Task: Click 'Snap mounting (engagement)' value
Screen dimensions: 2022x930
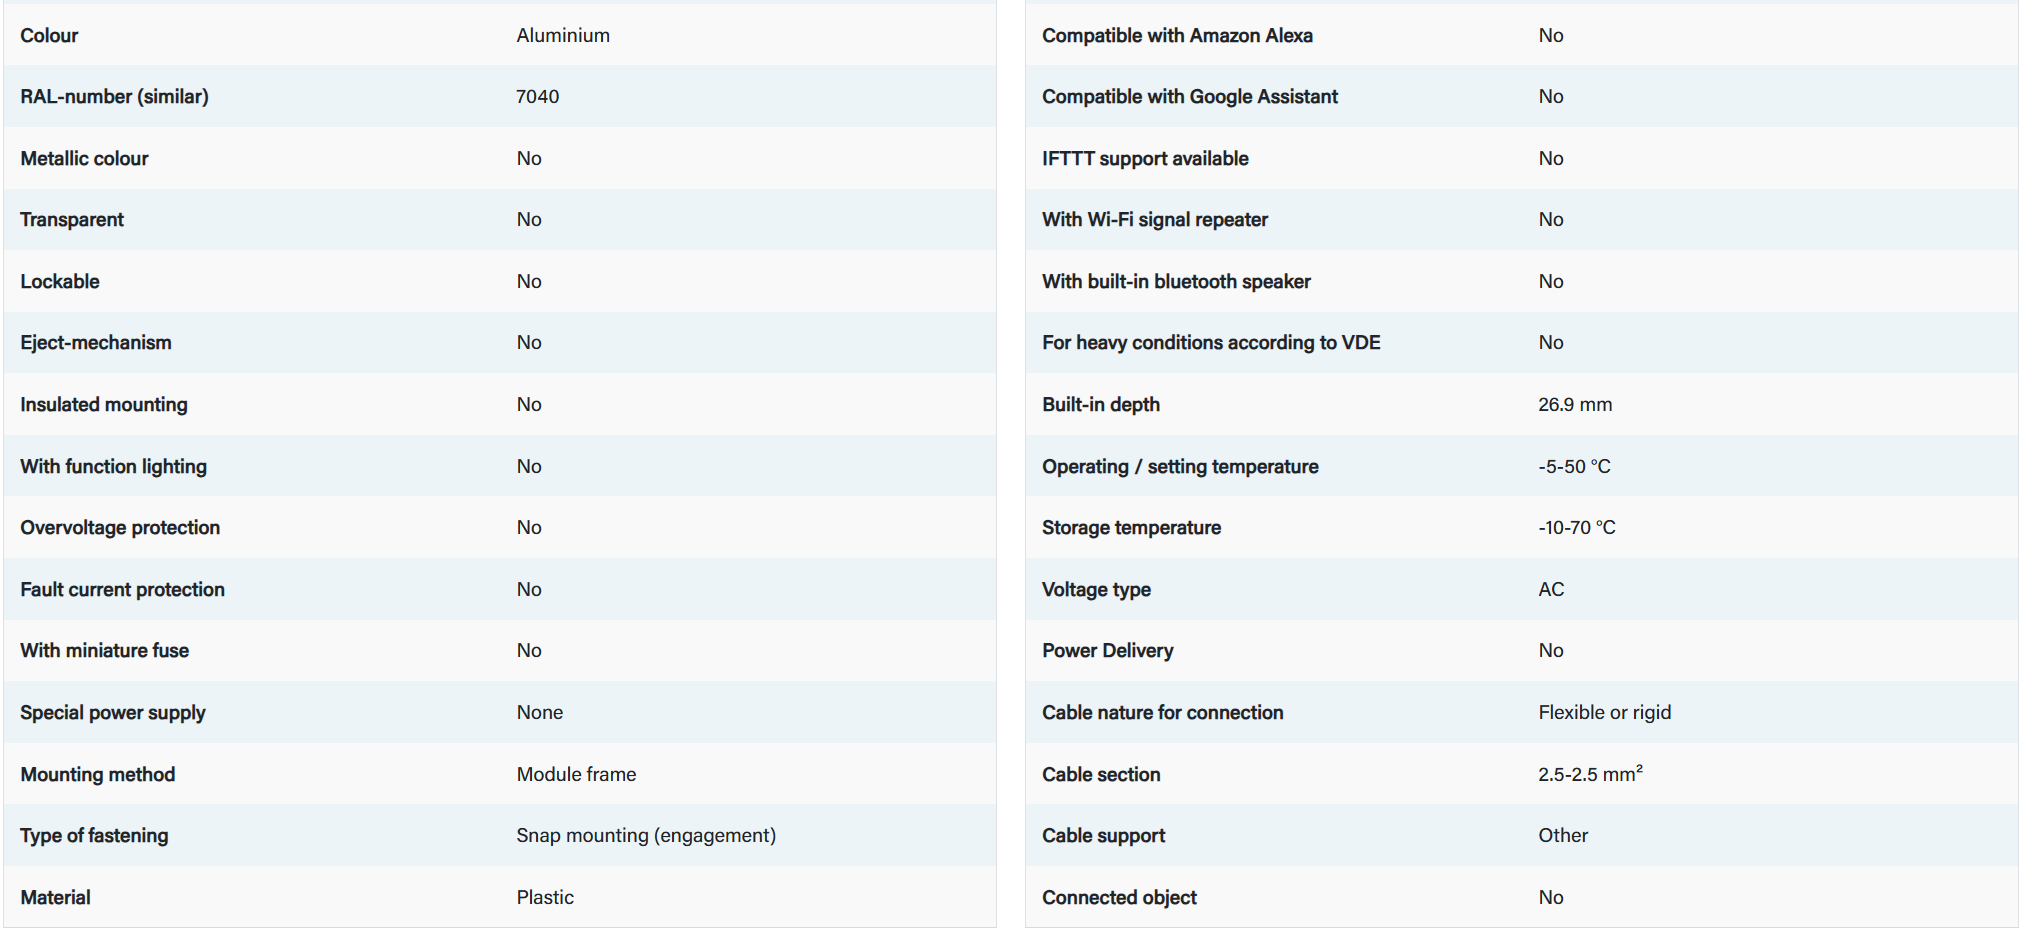Action: [645, 836]
